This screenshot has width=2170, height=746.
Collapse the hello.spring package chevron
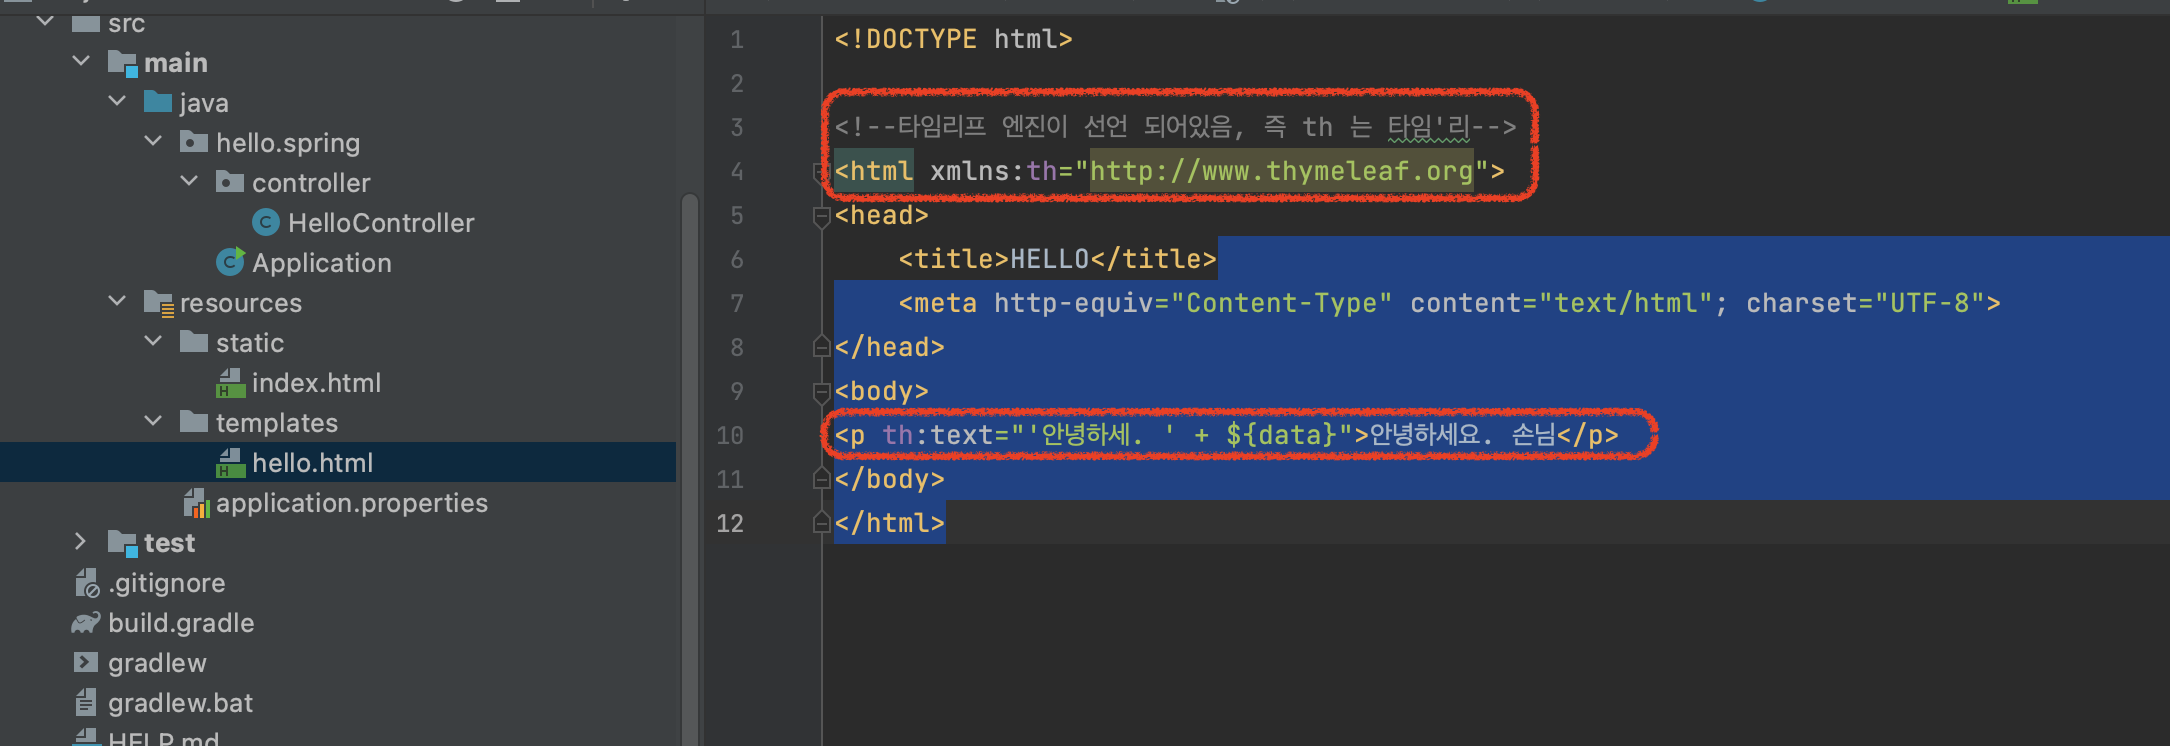pos(153,142)
